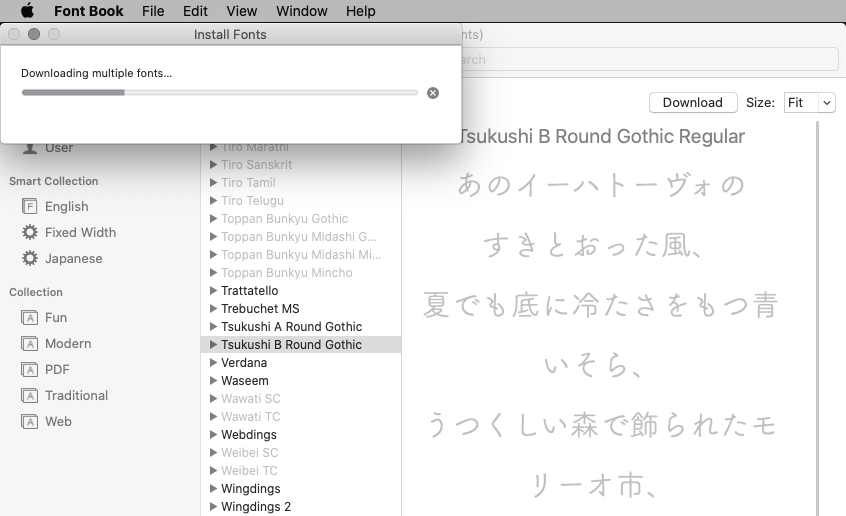Screen dimensions: 846x516
Task: Expand the Trattatello font family
Action: pos(213,291)
